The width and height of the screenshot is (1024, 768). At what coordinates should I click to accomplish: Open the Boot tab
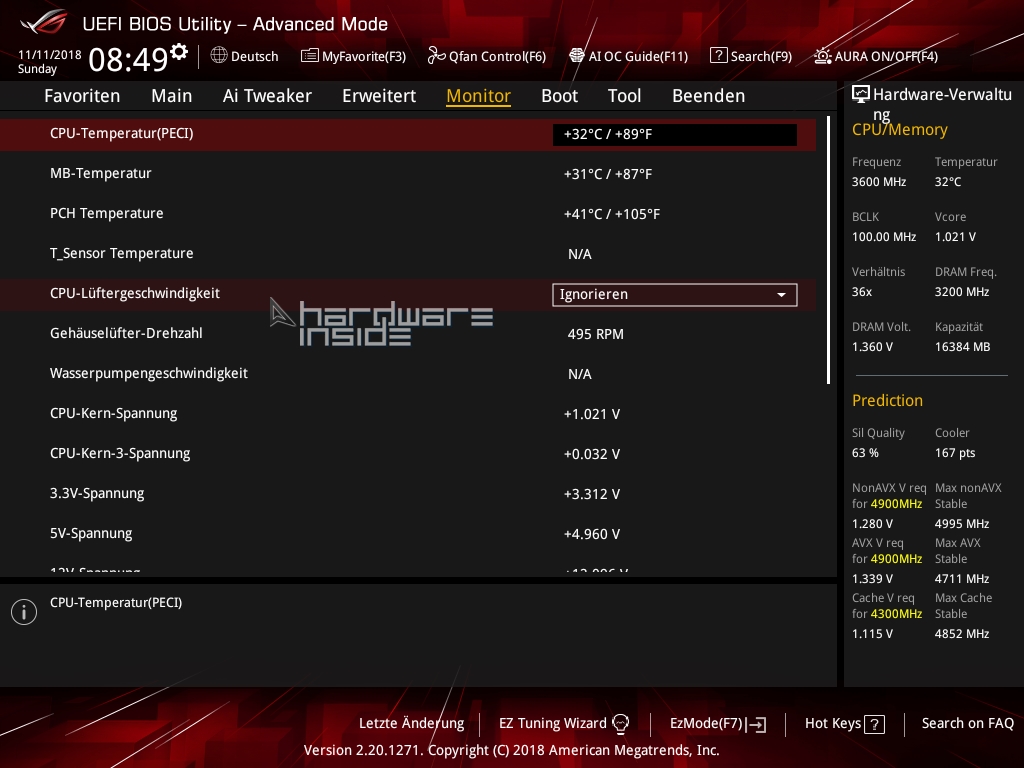560,96
